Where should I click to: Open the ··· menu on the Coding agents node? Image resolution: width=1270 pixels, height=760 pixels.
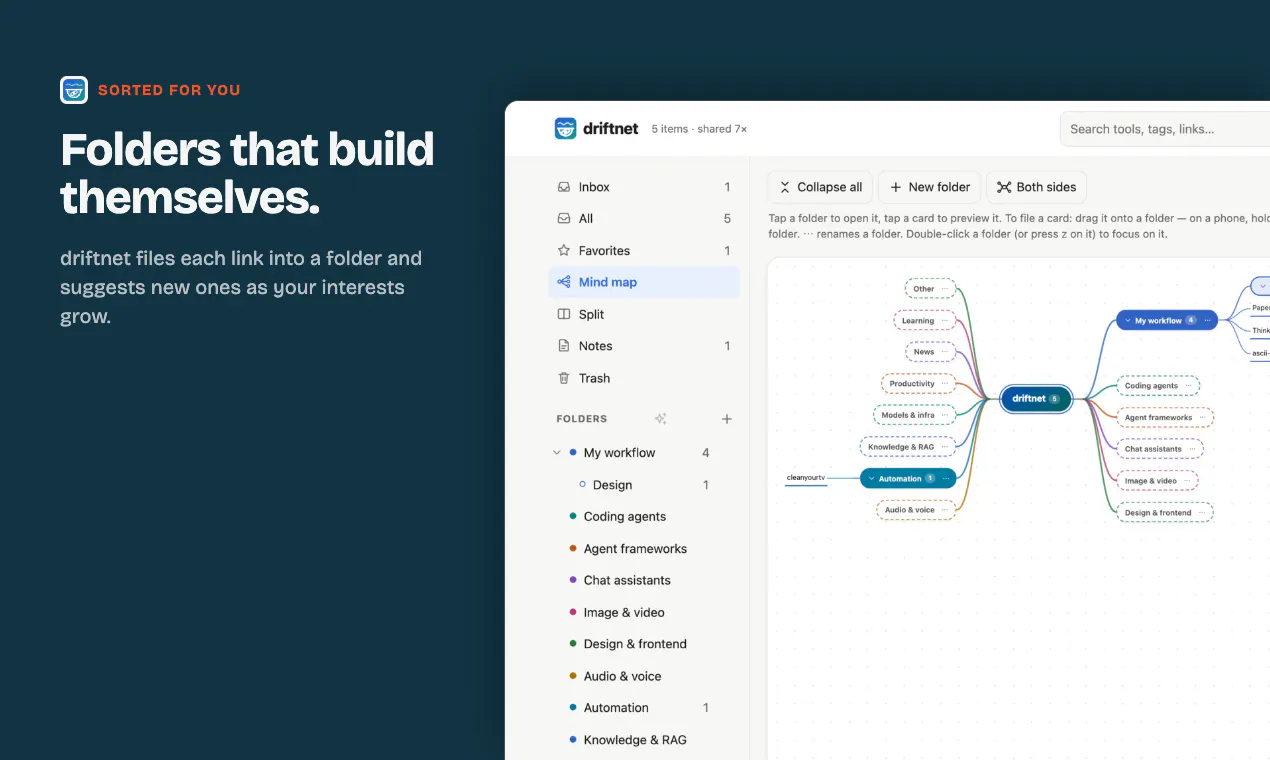1189,386
